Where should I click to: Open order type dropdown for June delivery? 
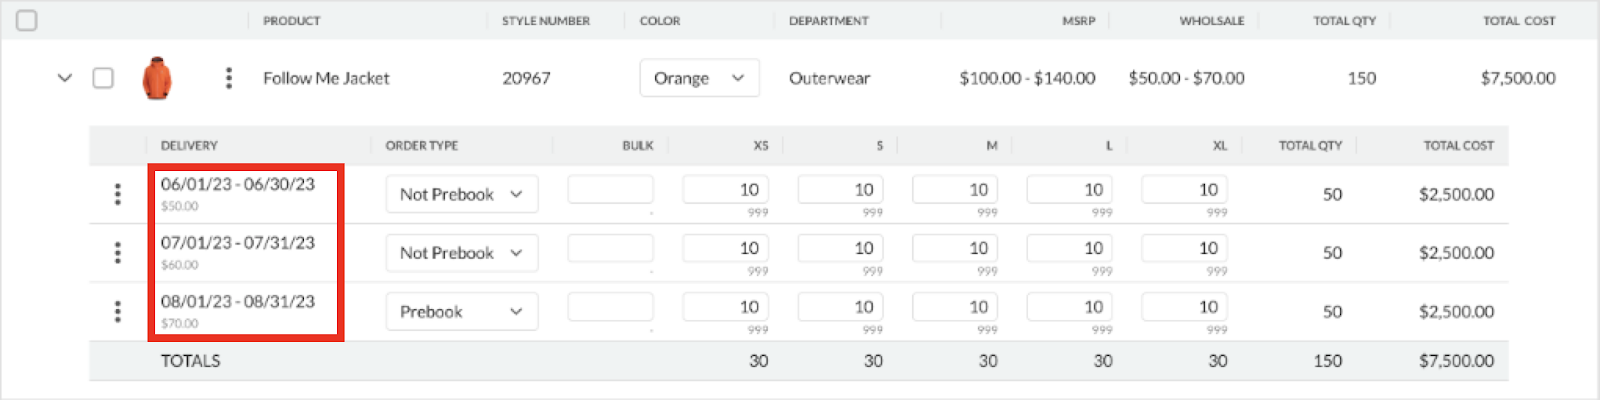click(x=462, y=194)
